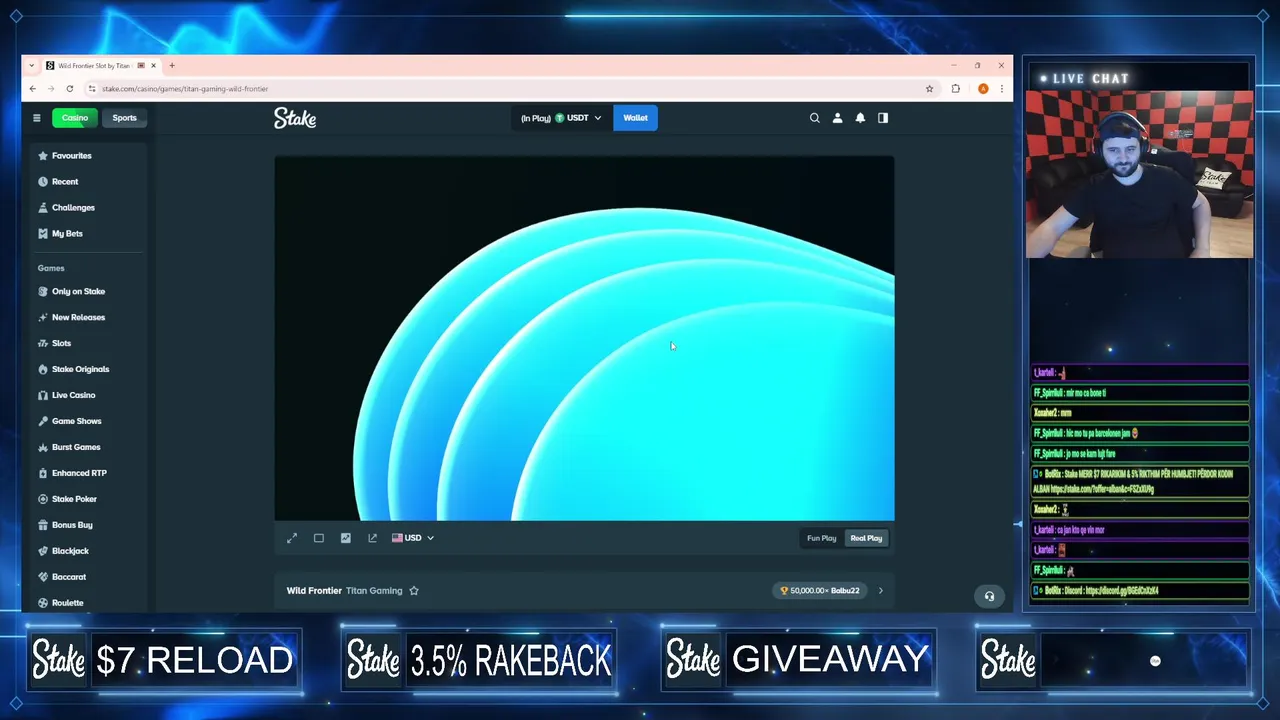Open the Stake hamburger menu
The height and width of the screenshot is (720, 1280).
pyautogui.click(x=37, y=118)
